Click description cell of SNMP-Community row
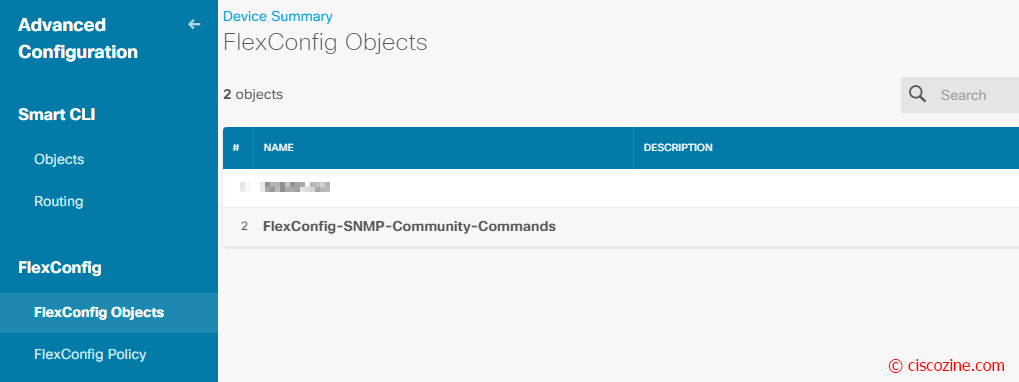 (826, 227)
